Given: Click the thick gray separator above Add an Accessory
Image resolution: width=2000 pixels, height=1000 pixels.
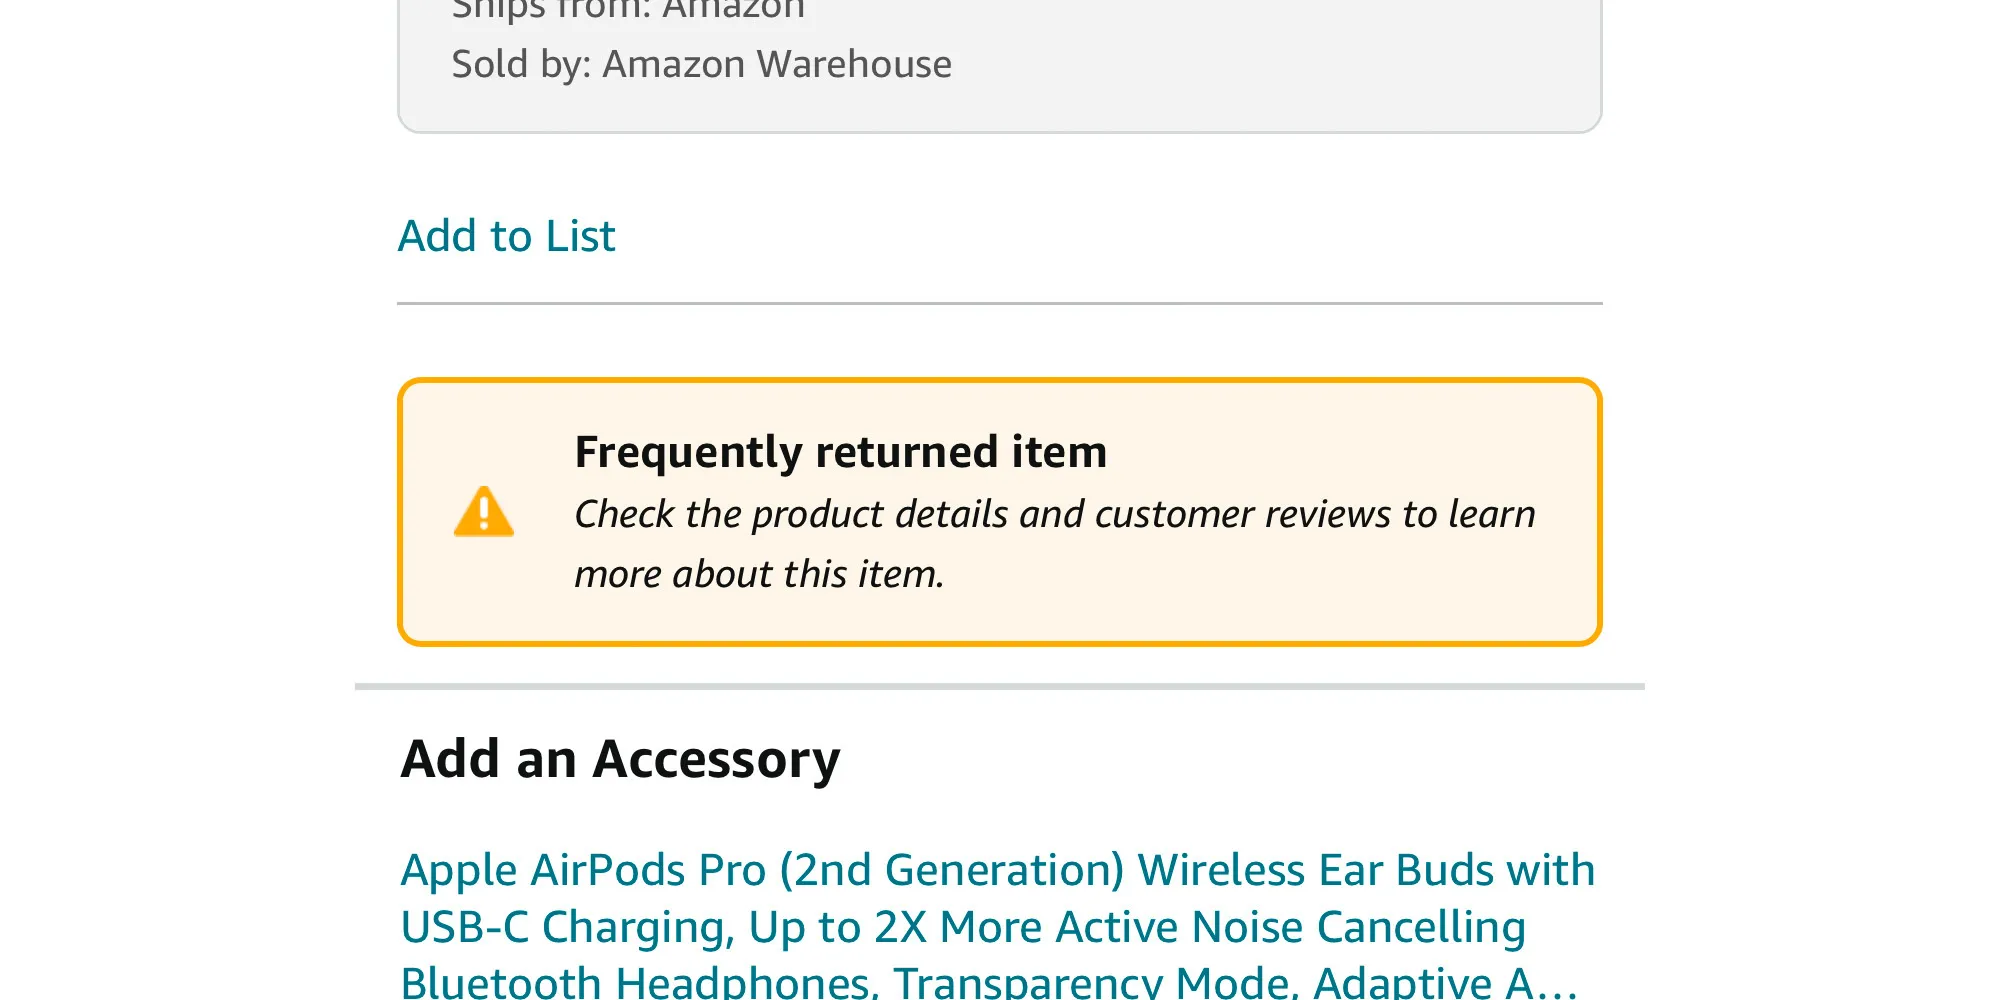Looking at the screenshot, I should [x=999, y=687].
